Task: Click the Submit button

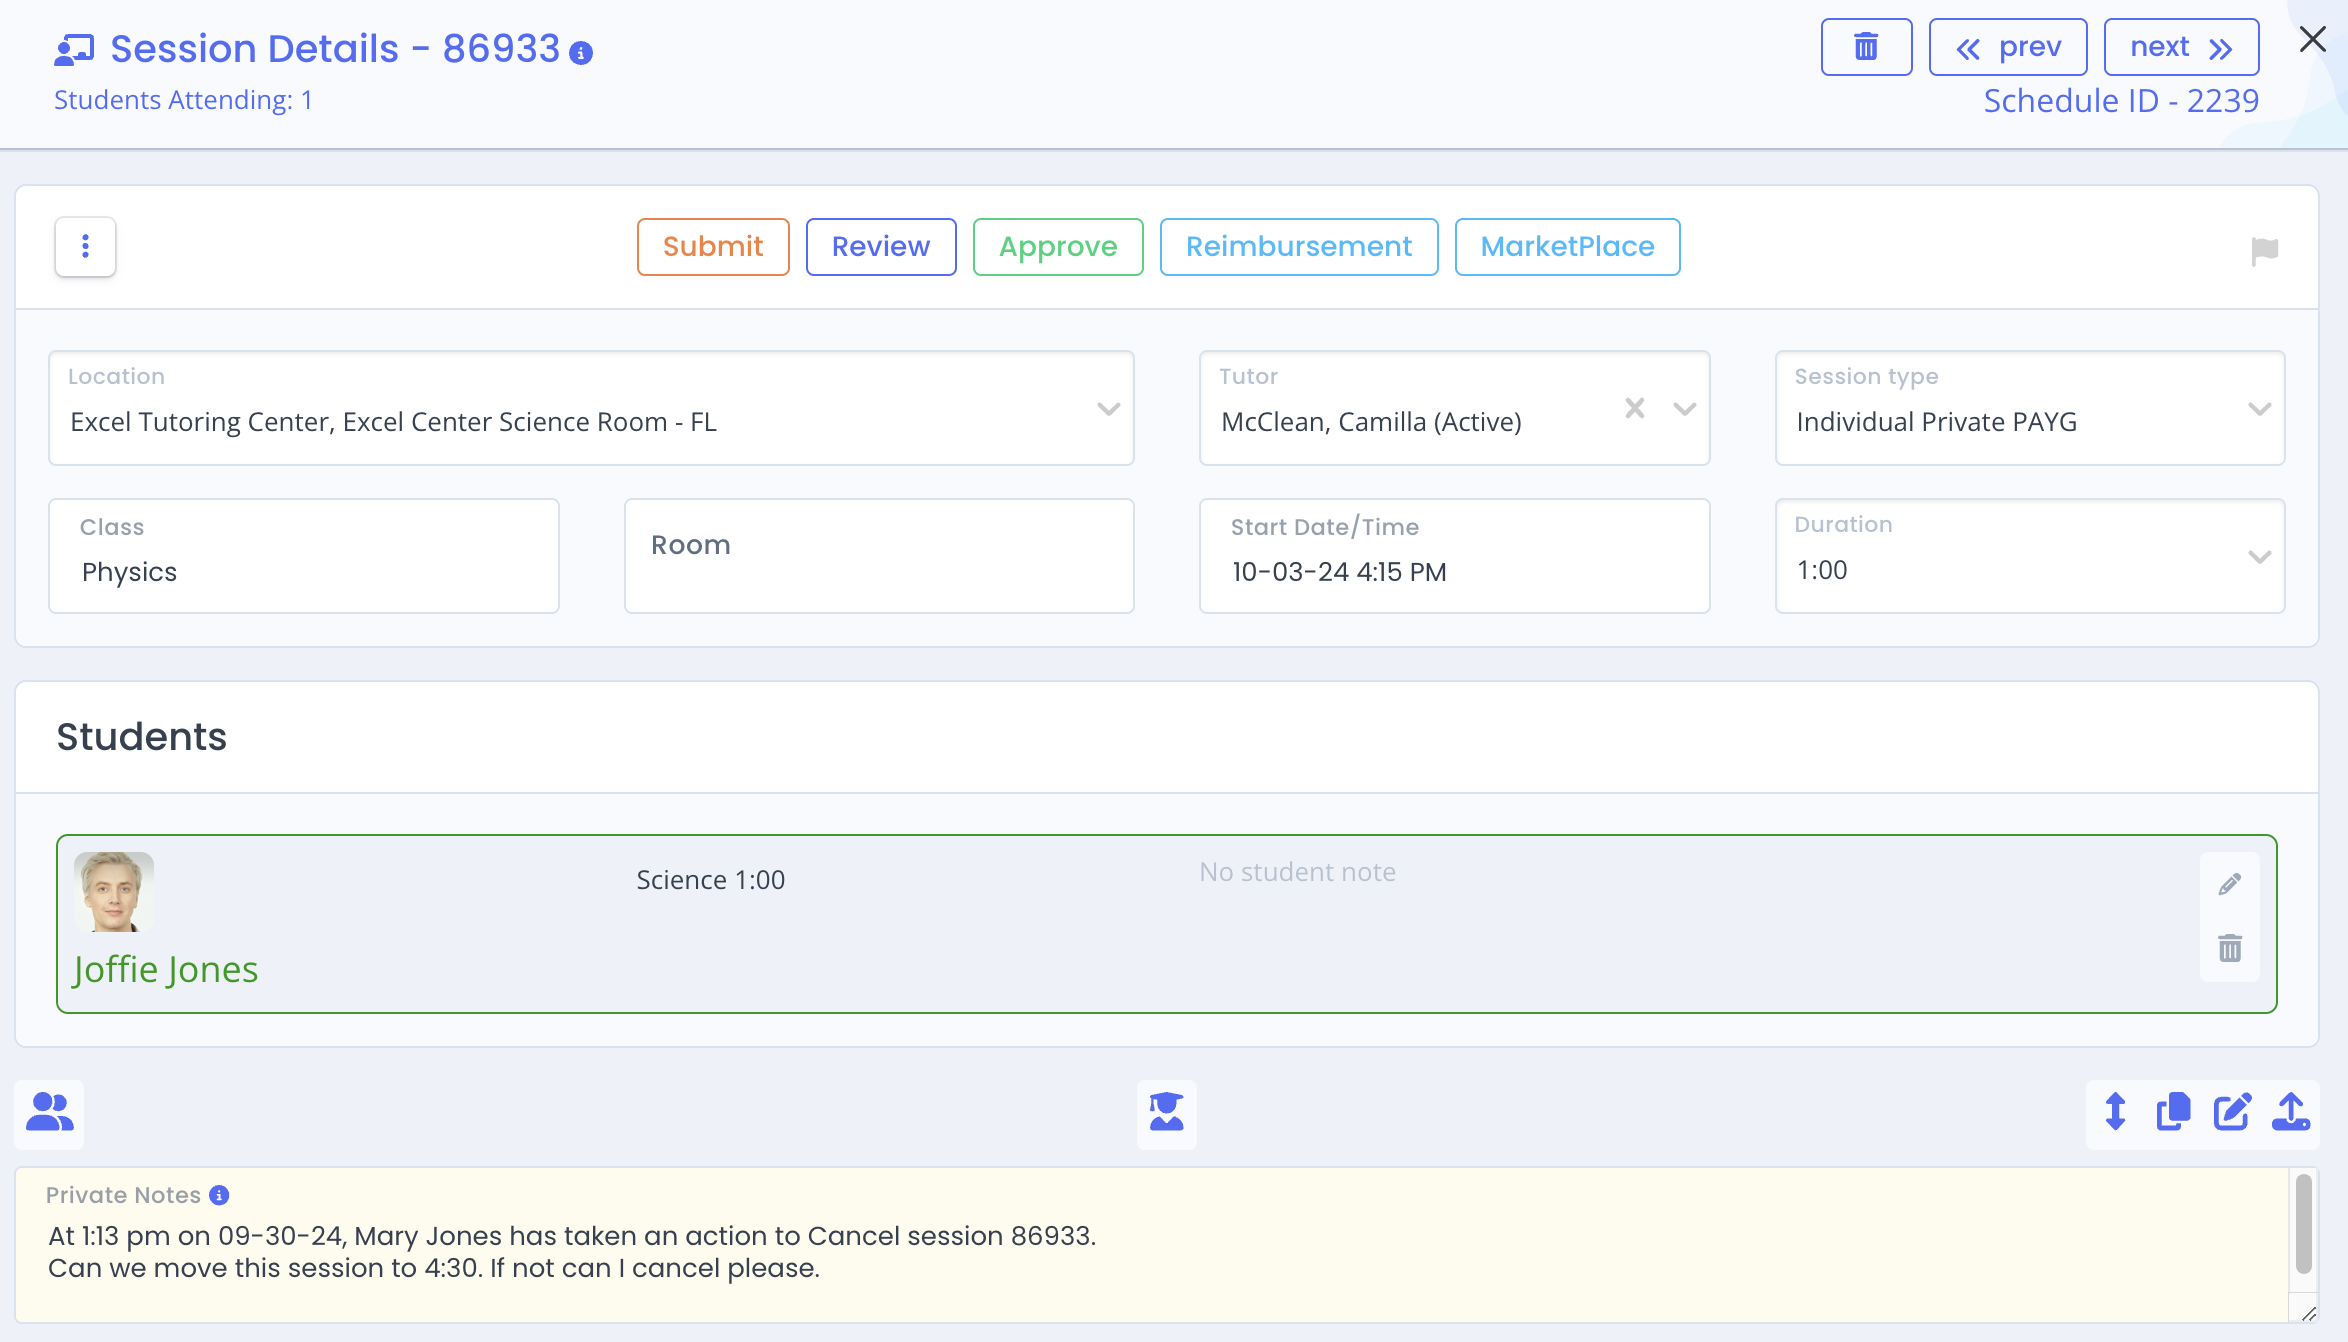Action: tap(713, 247)
